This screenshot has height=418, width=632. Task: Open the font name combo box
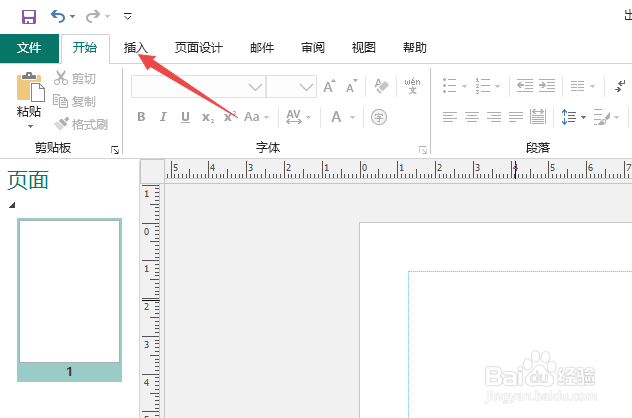198,87
